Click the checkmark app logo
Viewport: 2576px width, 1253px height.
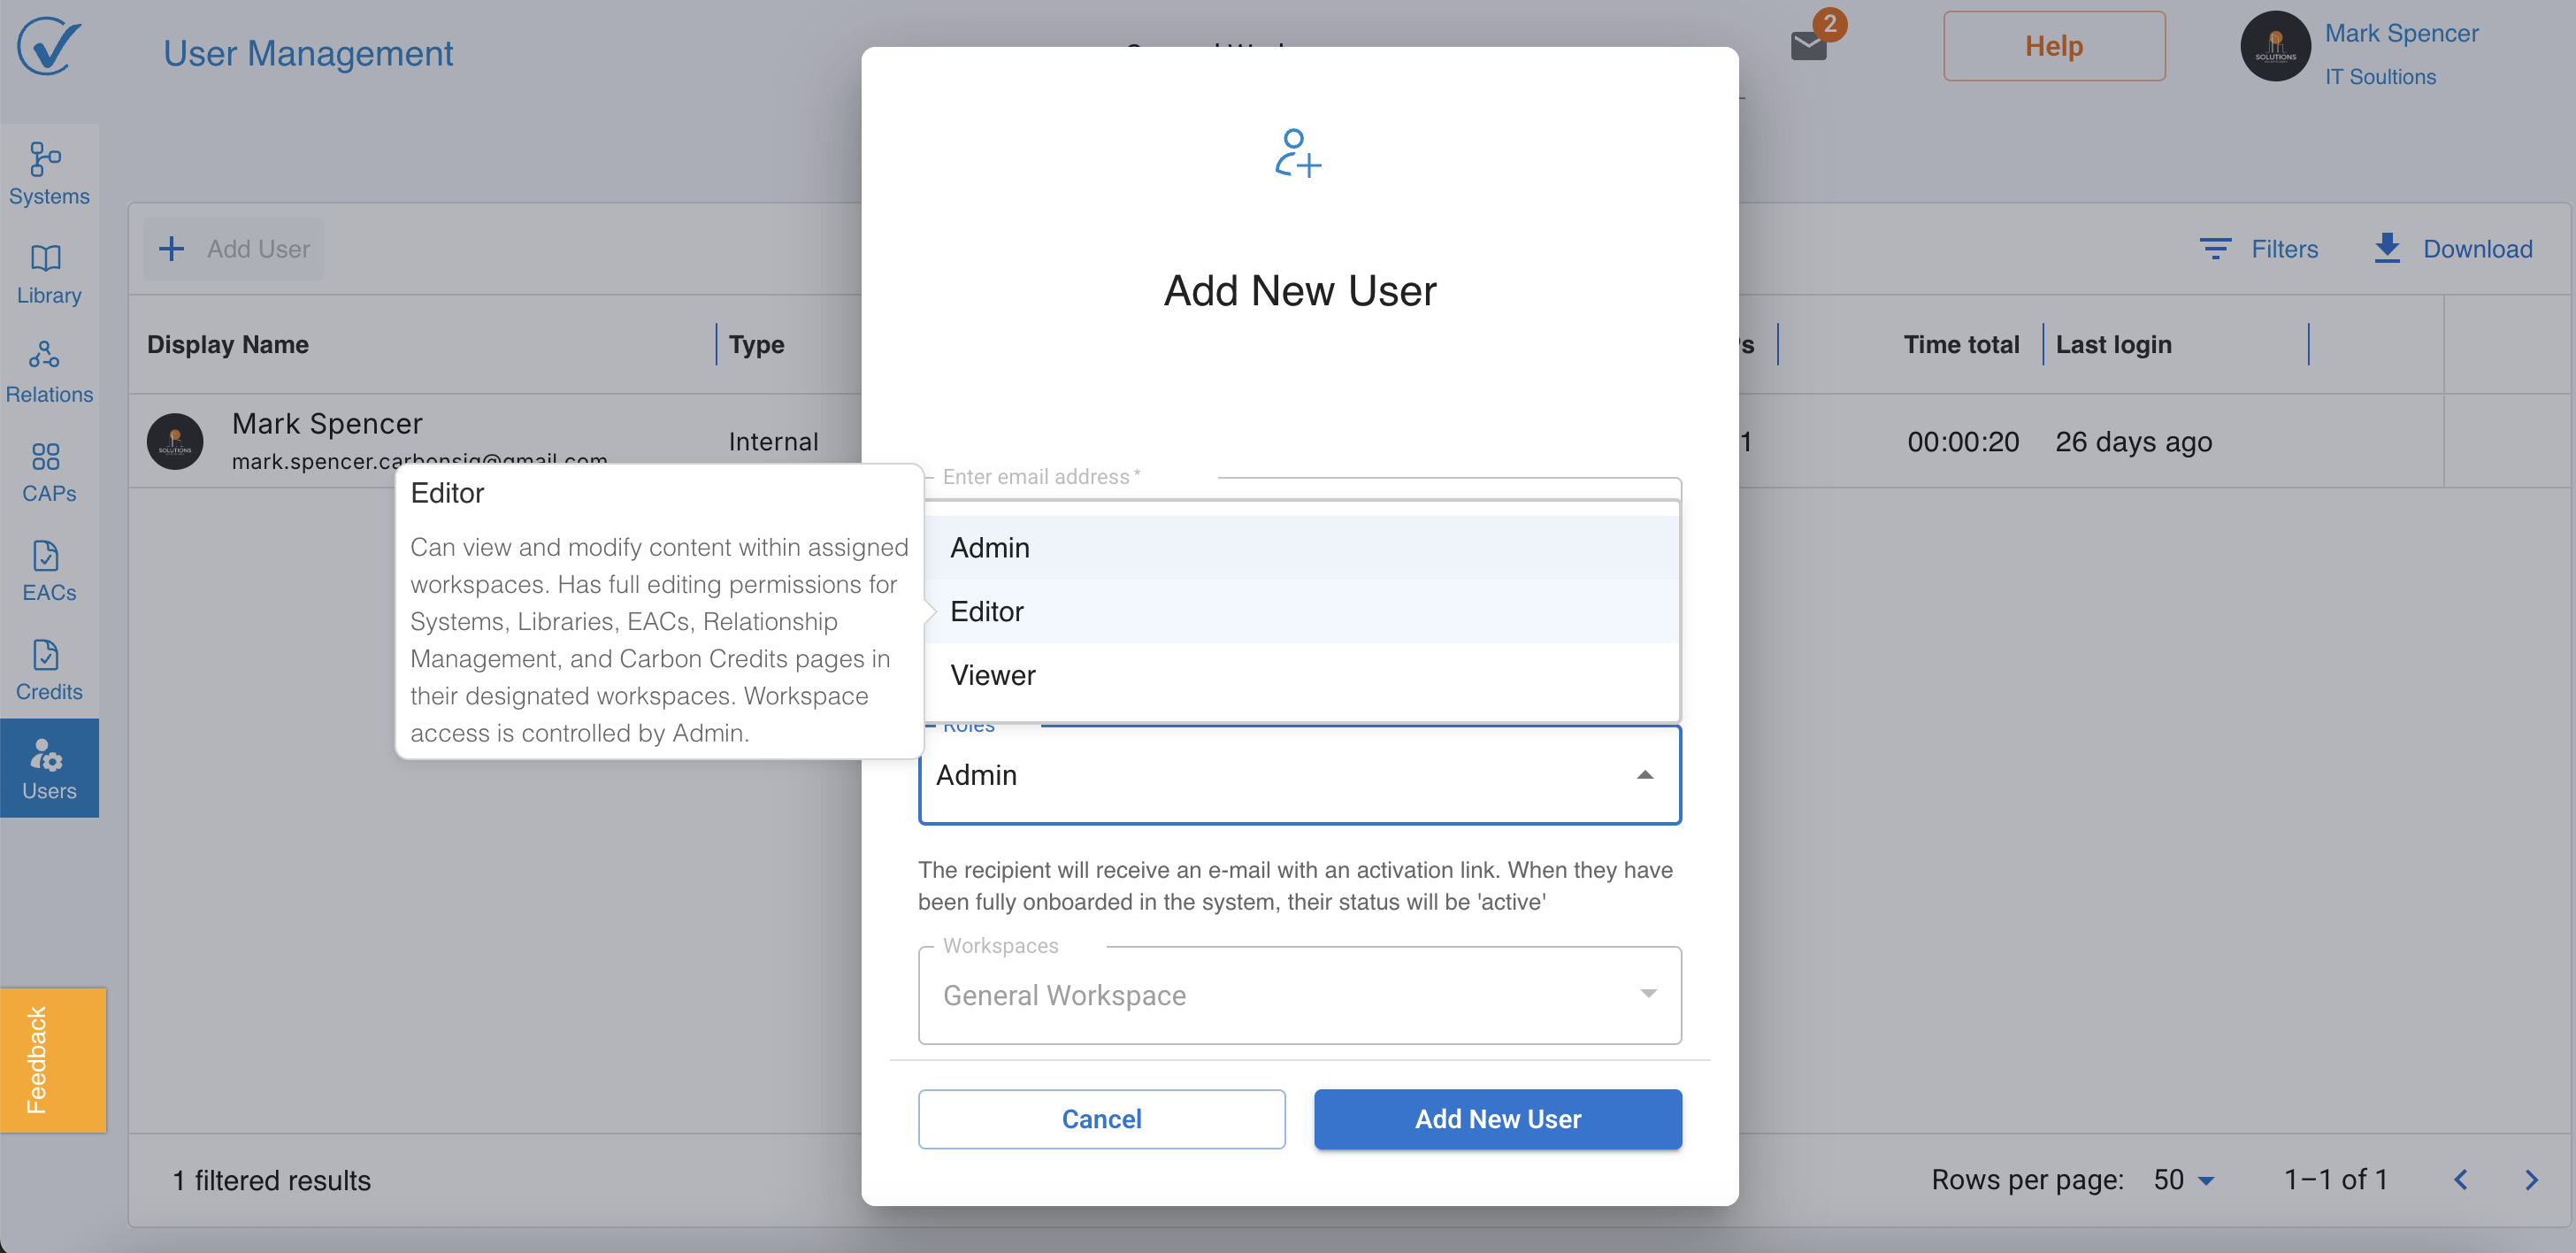(48, 46)
